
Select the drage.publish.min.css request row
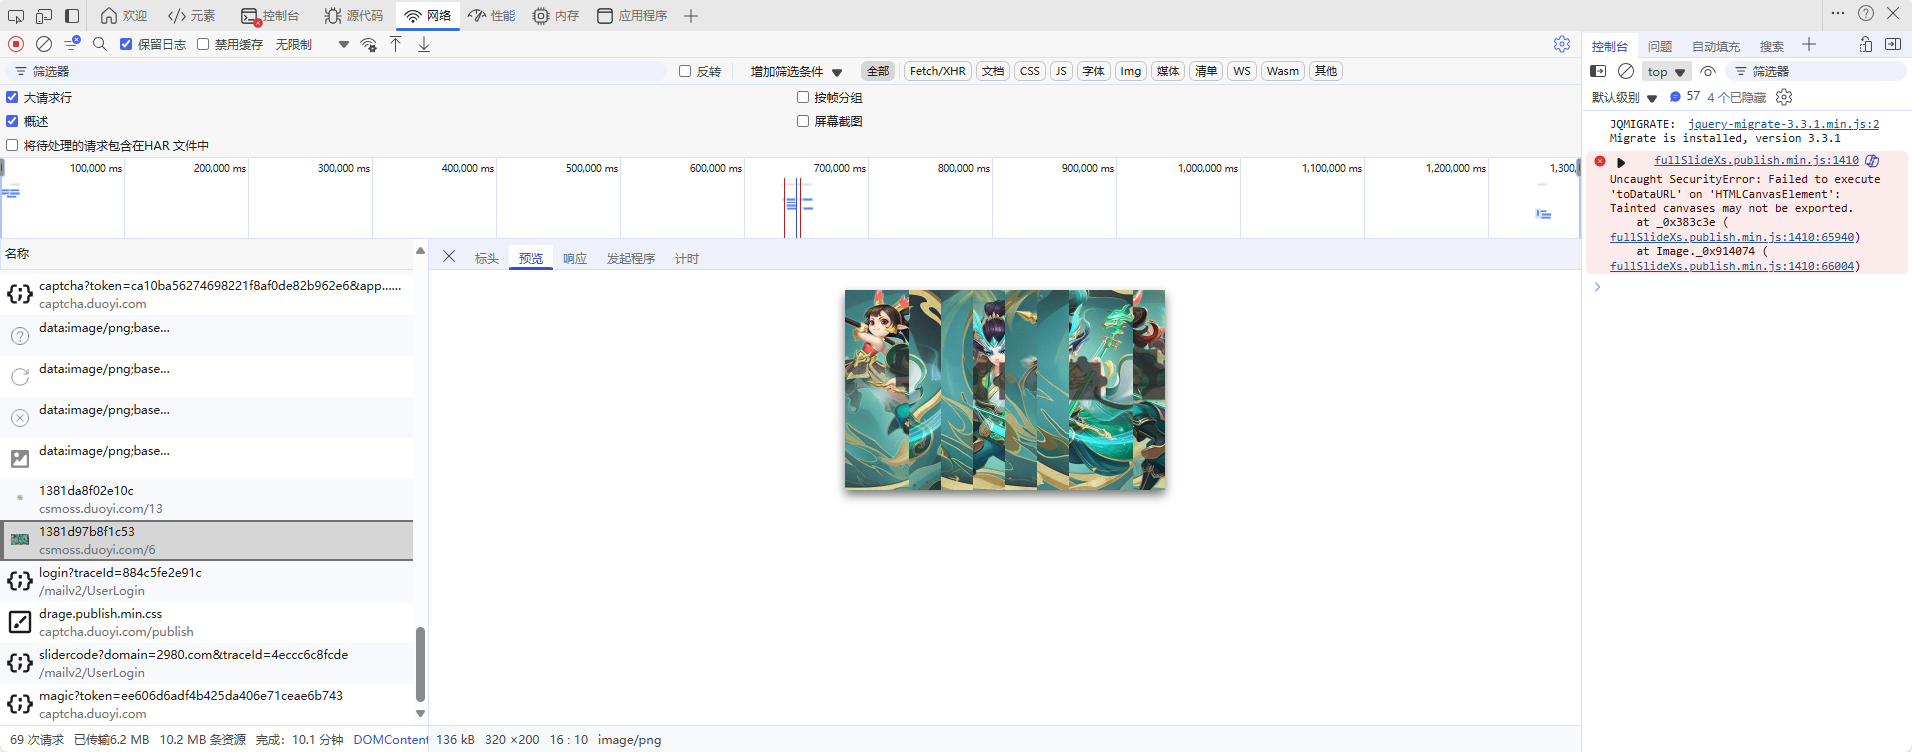[207, 622]
